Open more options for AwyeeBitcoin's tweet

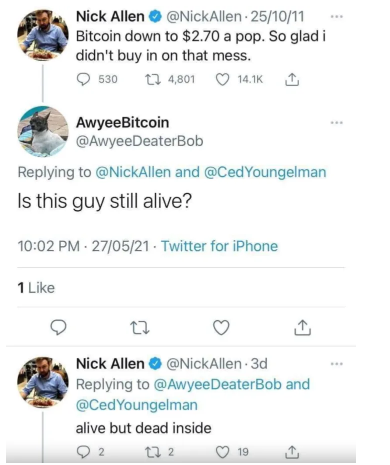(337, 123)
